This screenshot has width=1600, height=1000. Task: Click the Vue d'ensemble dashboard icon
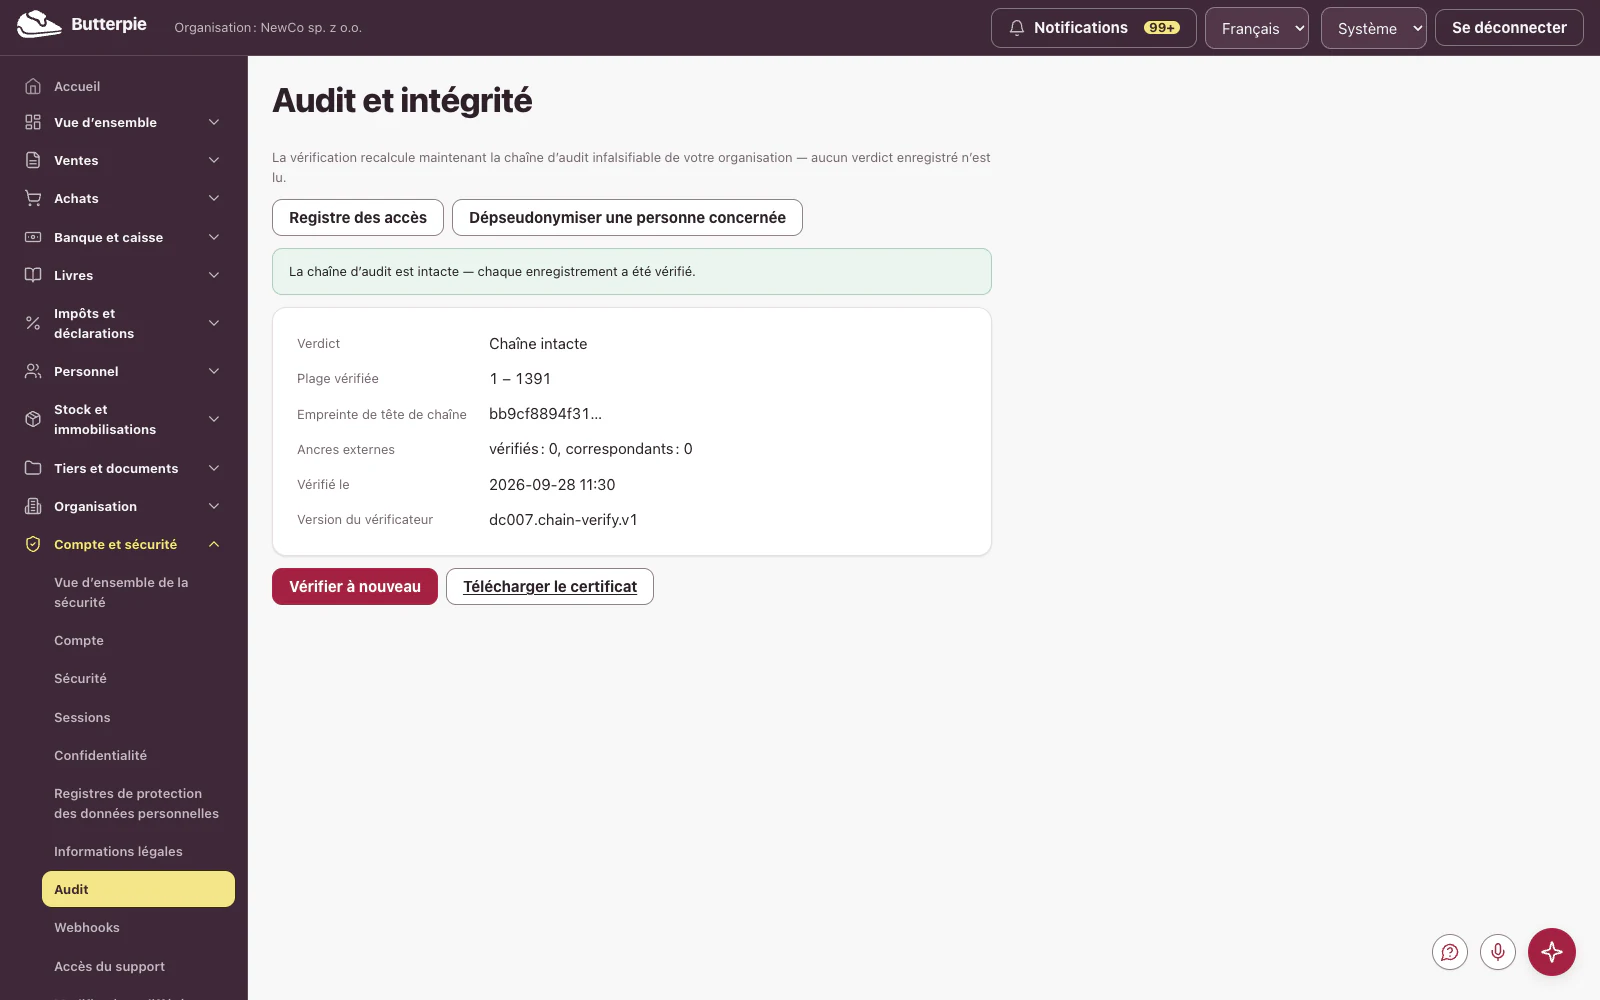coord(33,122)
